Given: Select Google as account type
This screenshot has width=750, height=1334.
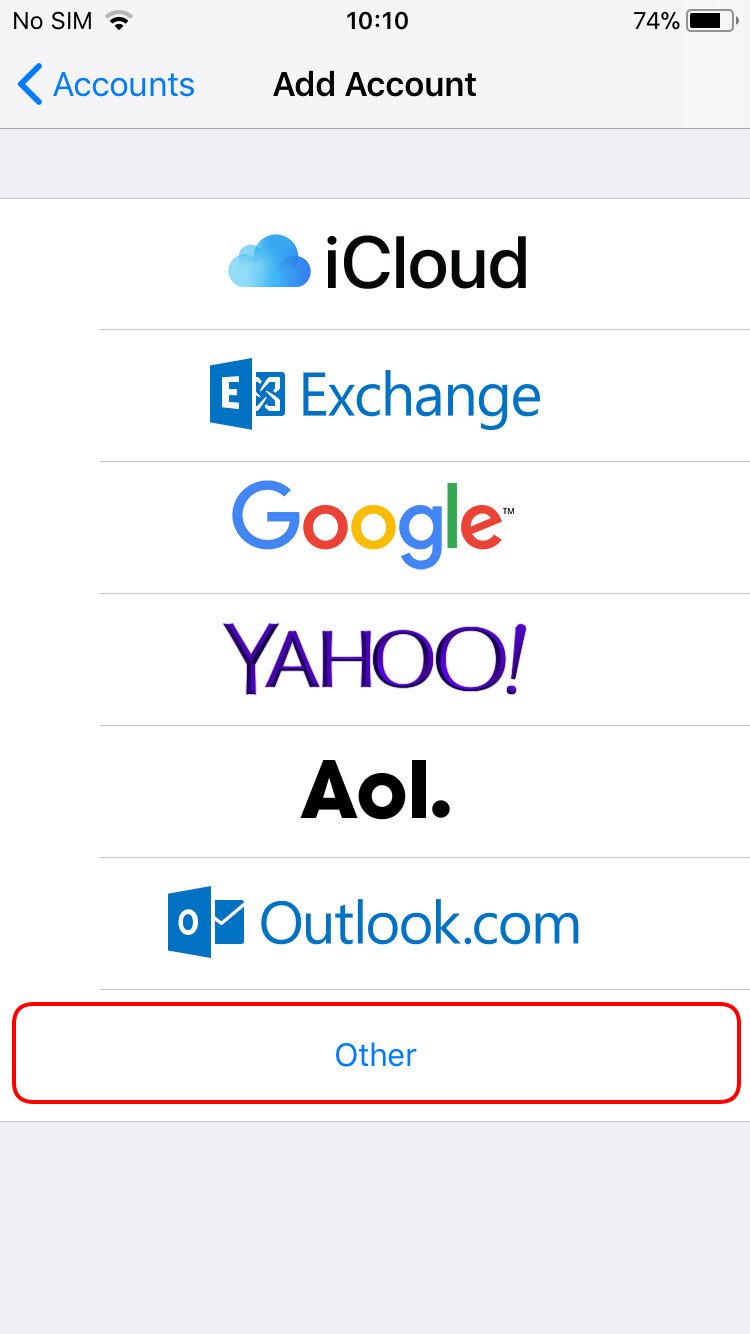Looking at the screenshot, I should pos(373,525).
